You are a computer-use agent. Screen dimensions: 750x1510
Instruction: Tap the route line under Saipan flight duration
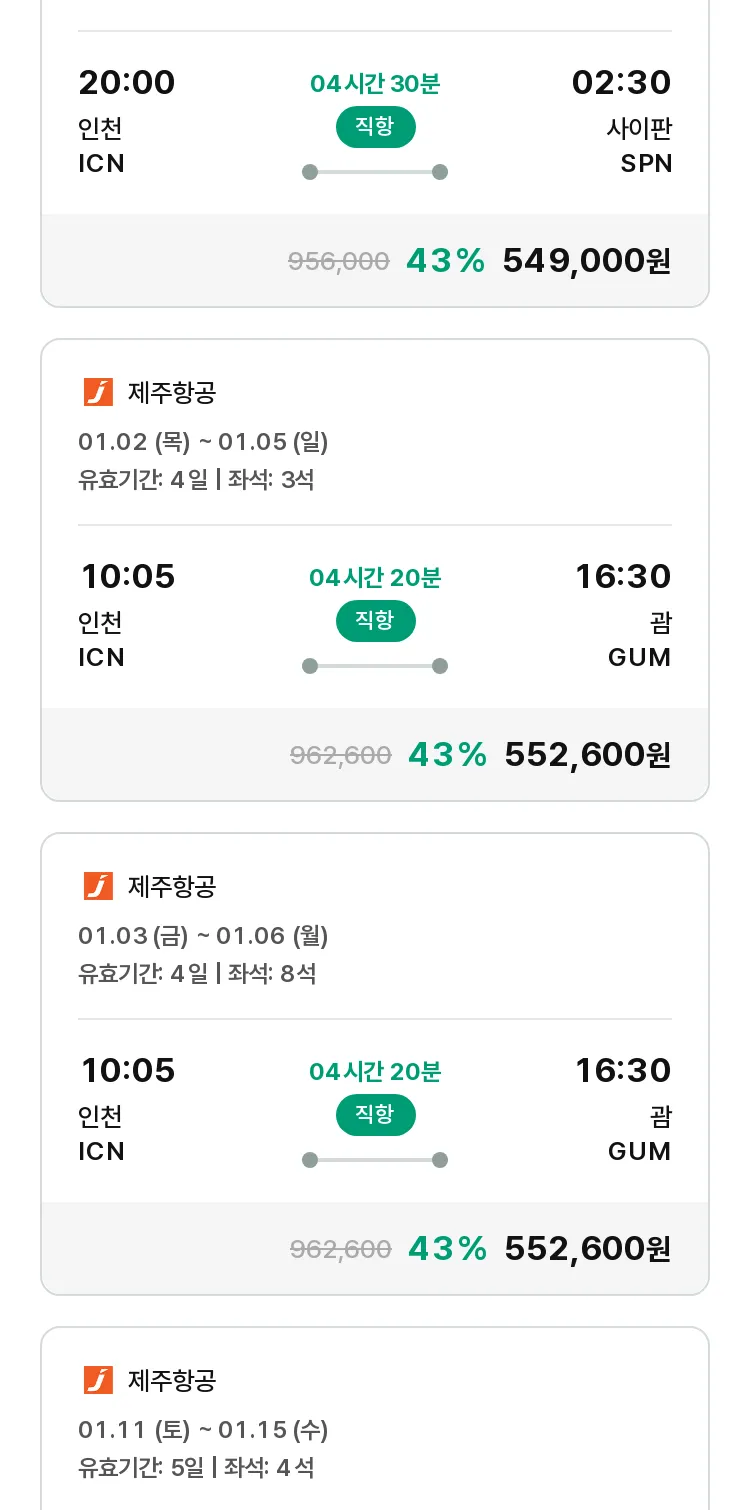[375, 172]
